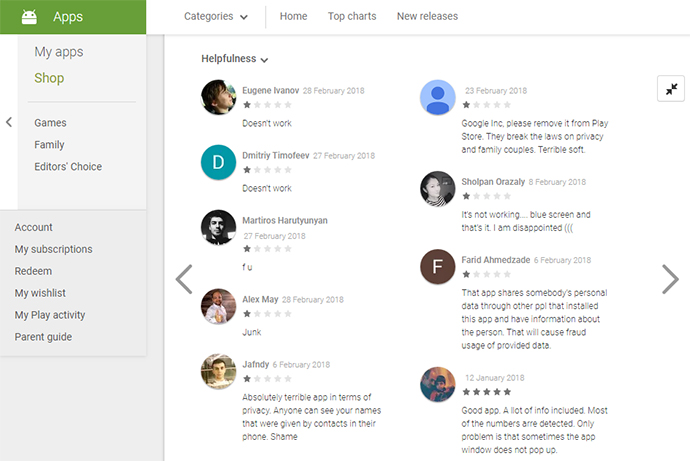690x461 pixels.
Task: Go to previous reviews page arrow
Action: [x=184, y=279]
